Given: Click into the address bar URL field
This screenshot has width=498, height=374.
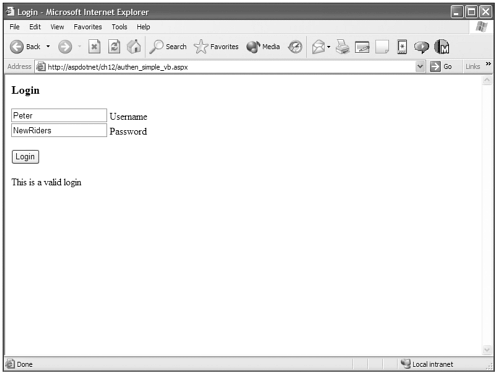Looking at the screenshot, I should [230, 67].
